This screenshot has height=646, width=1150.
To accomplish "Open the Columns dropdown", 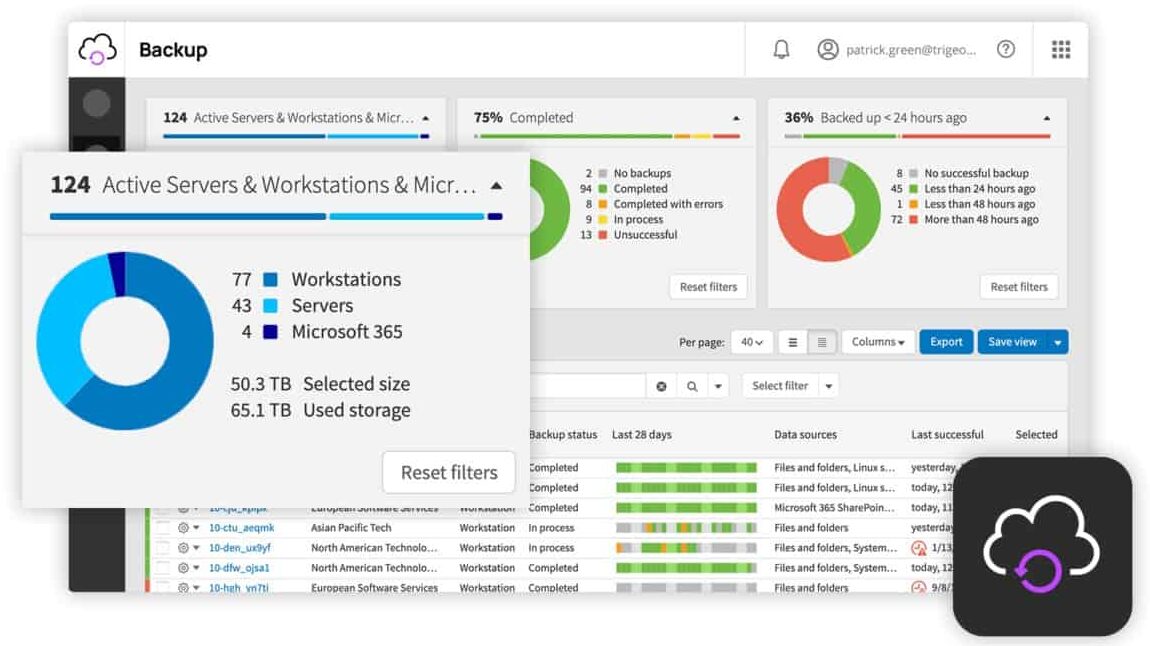I will coord(877,341).
